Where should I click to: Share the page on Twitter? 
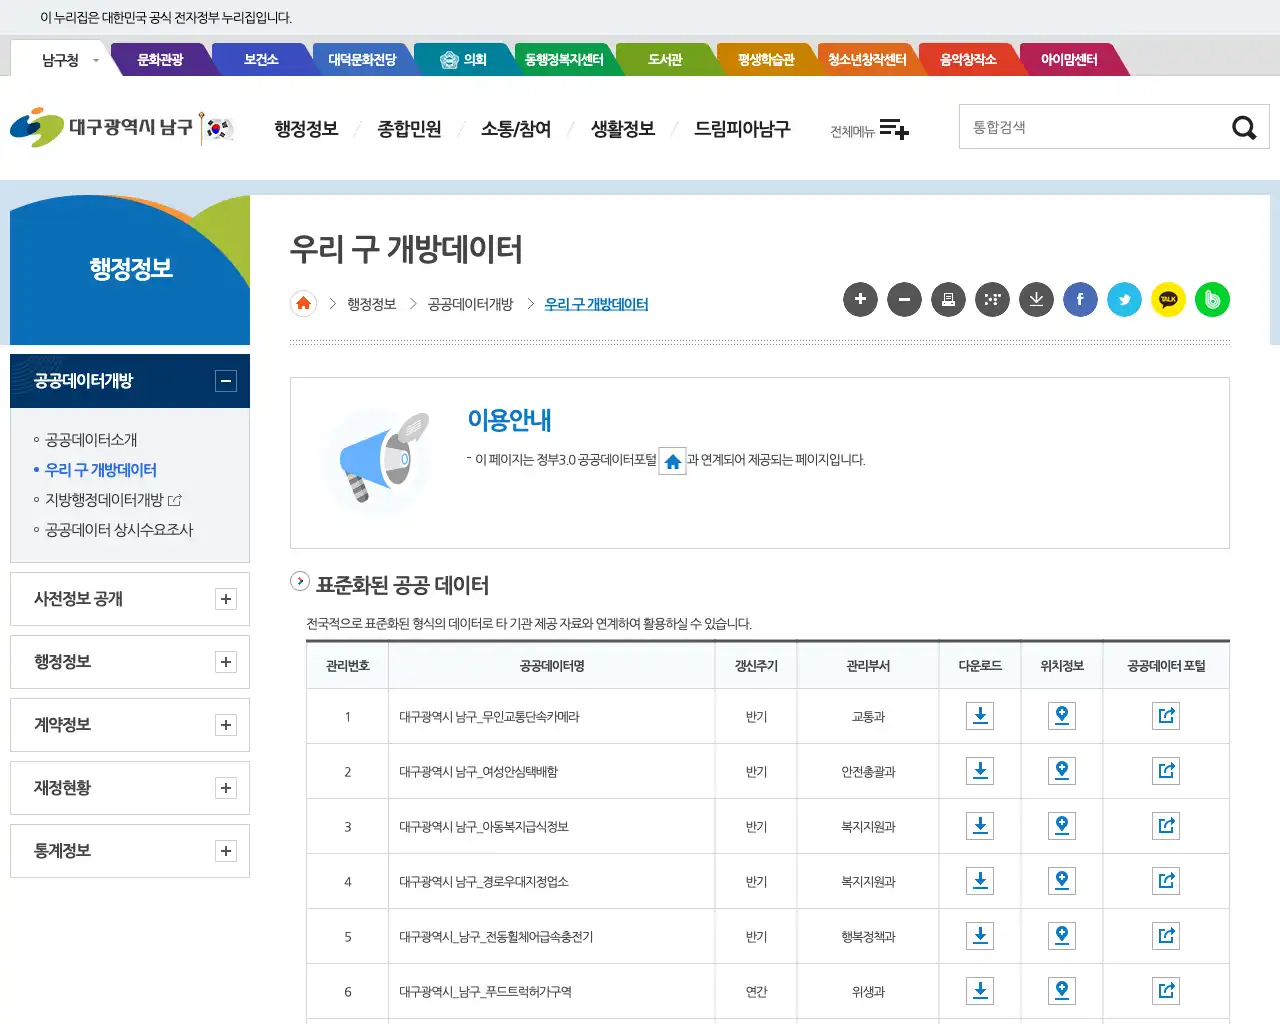tap(1124, 299)
